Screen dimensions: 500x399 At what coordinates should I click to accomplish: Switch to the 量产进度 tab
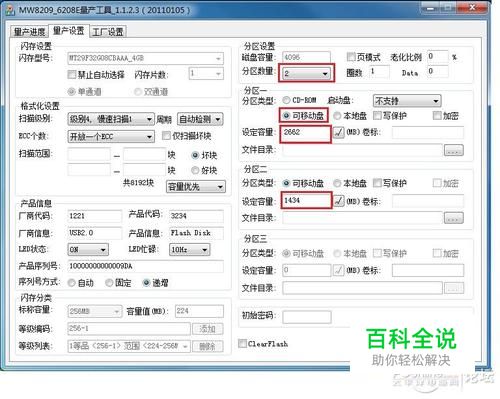pyautogui.click(x=29, y=32)
